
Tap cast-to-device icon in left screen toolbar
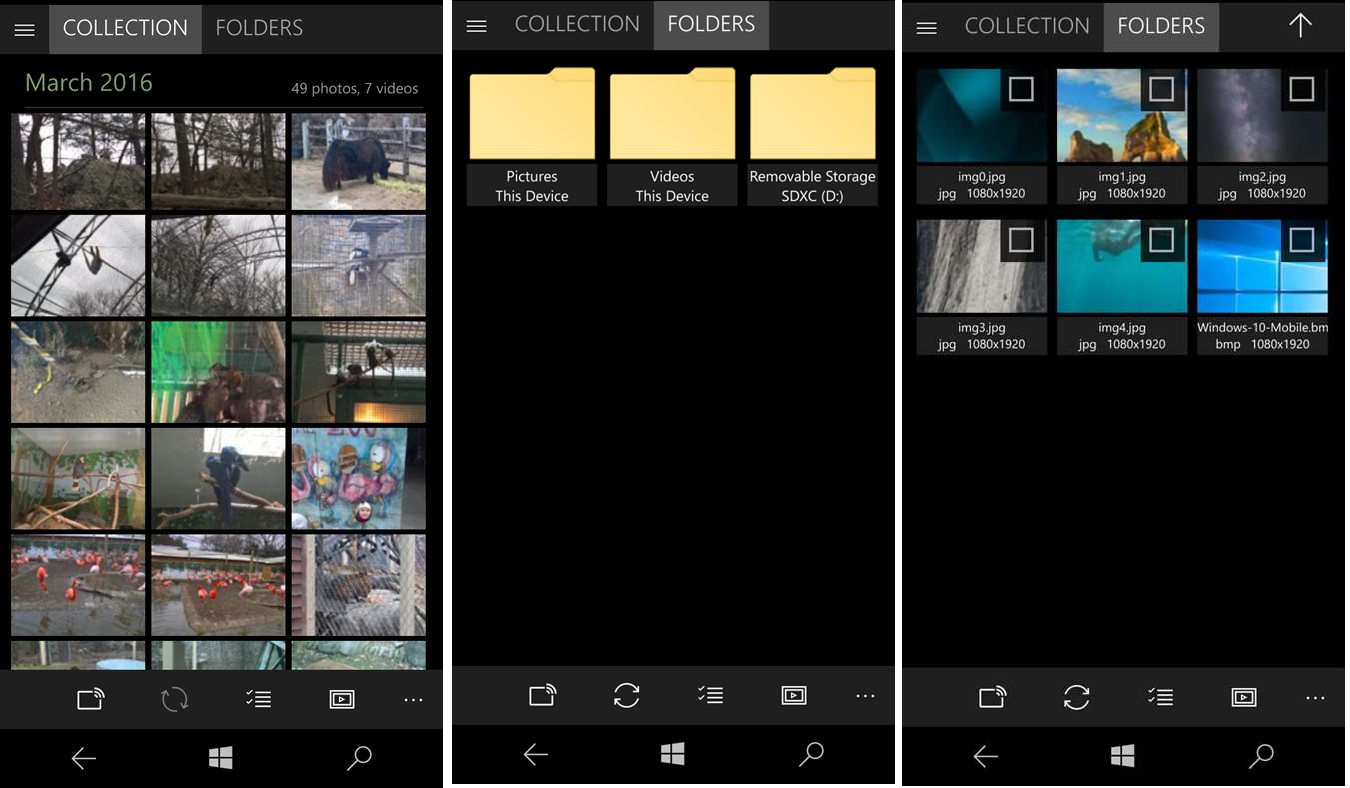[x=91, y=699]
